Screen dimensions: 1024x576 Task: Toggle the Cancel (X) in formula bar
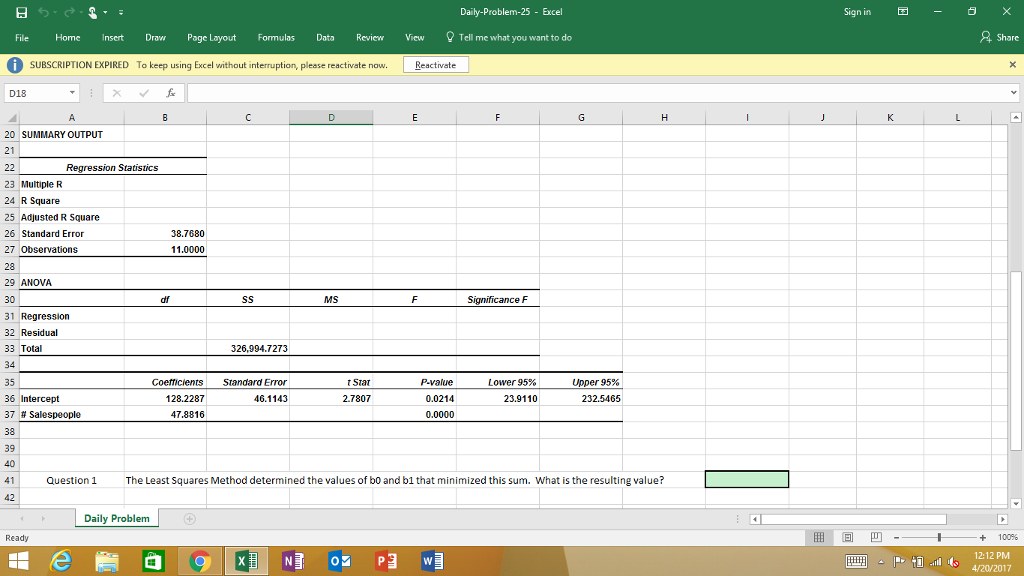coord(118,92)
